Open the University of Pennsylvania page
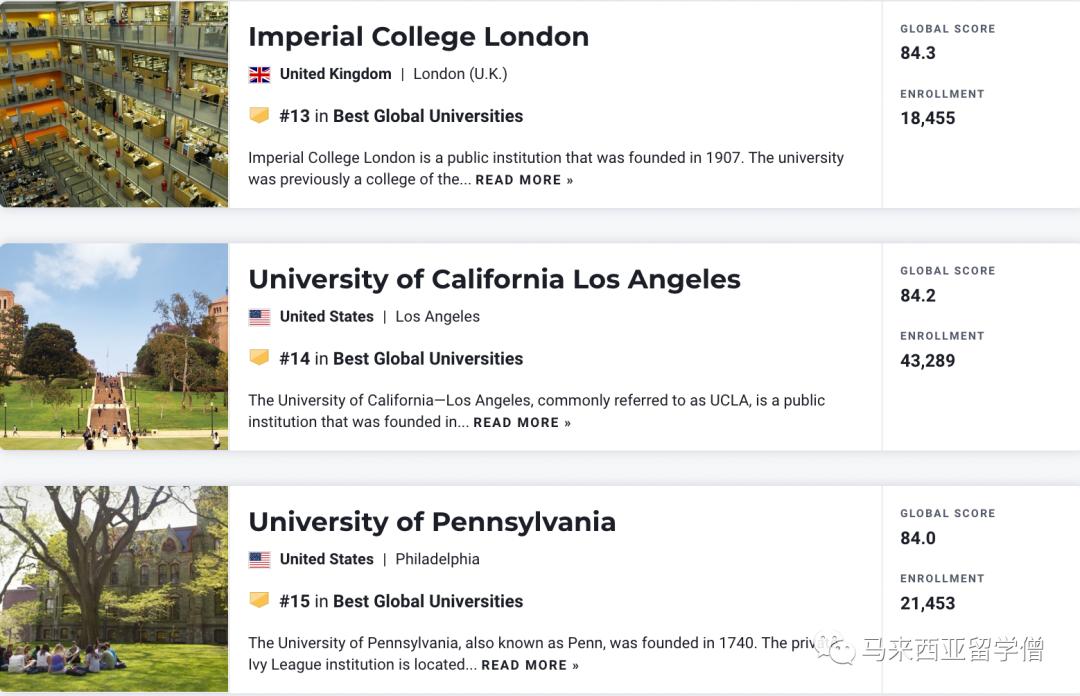Screen dimensions: 1080x696 [x=433, y=521]
